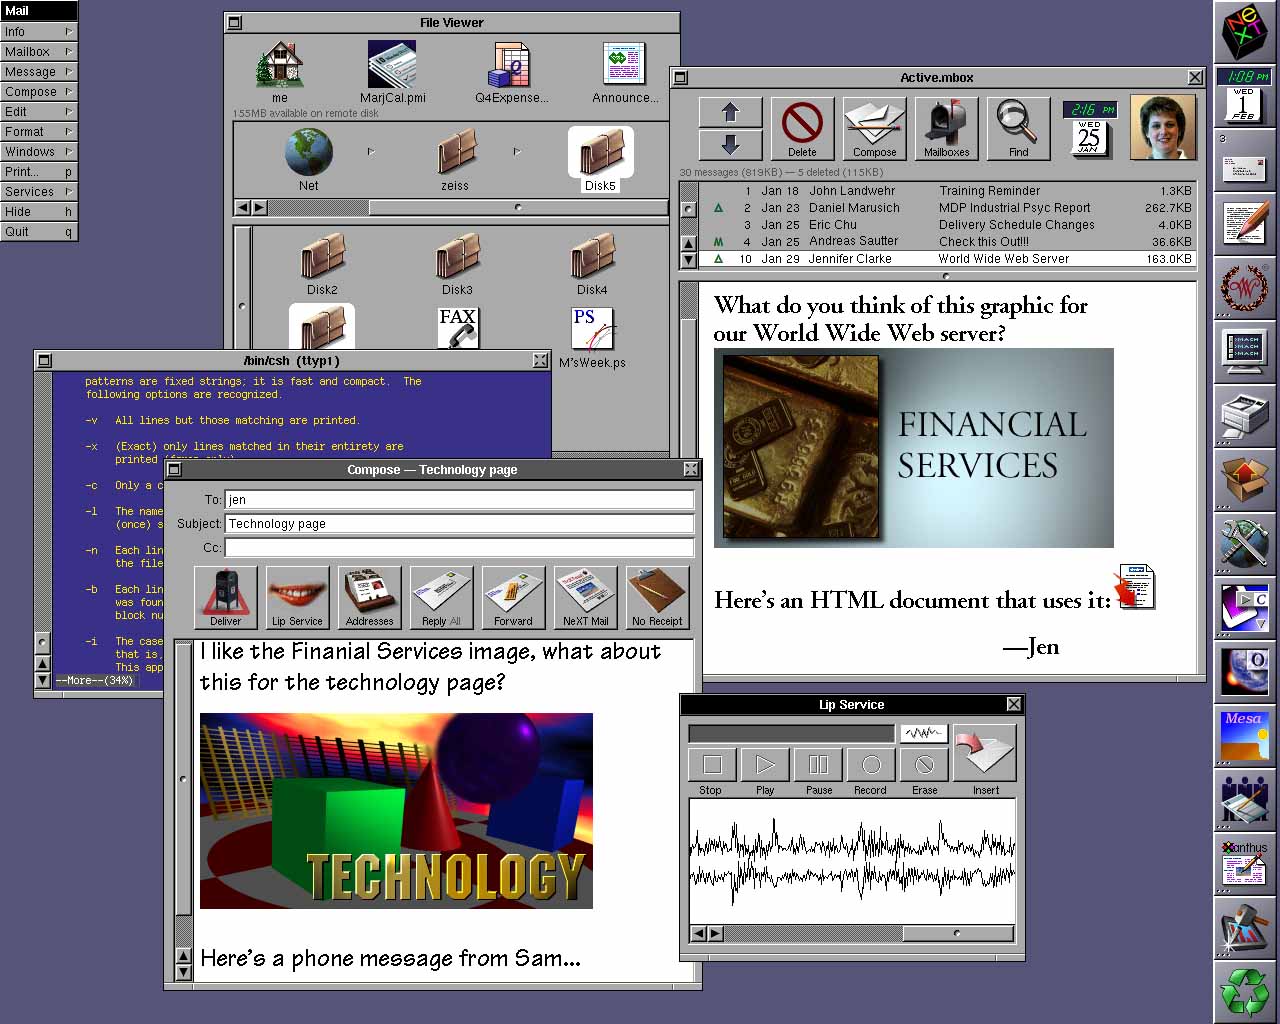1280x1024 pixels.
Task: Click the Subject field in compose window
Action: (x=459, y=523)
